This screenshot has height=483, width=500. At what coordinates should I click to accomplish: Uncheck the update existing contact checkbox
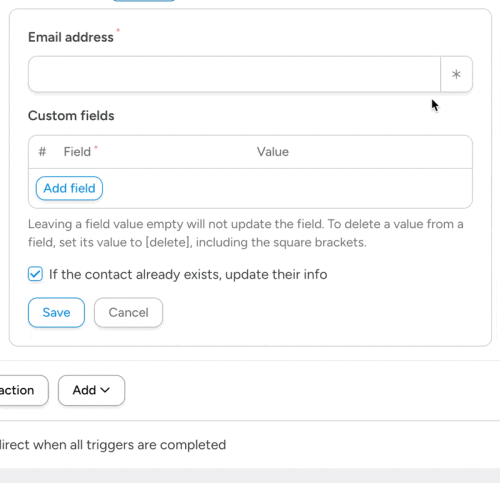35,274
